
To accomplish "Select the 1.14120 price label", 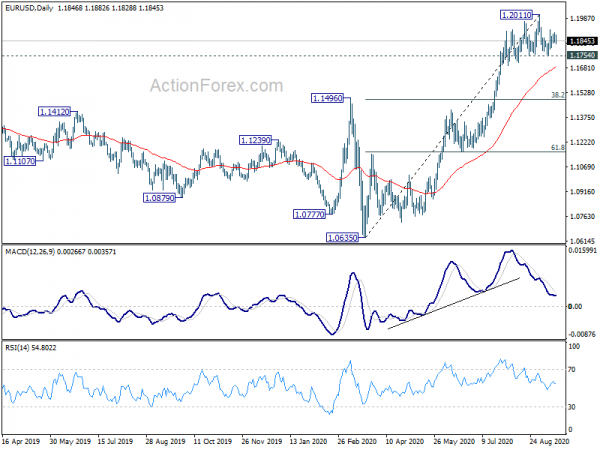I will click(55, 112).
